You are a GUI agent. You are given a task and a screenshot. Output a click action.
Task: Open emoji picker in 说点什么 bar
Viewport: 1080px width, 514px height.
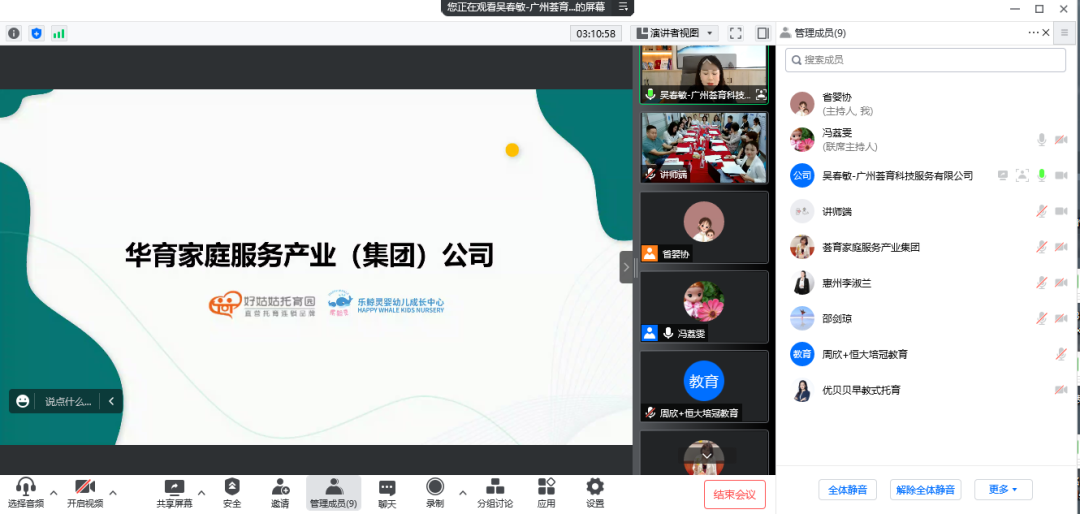23,401
